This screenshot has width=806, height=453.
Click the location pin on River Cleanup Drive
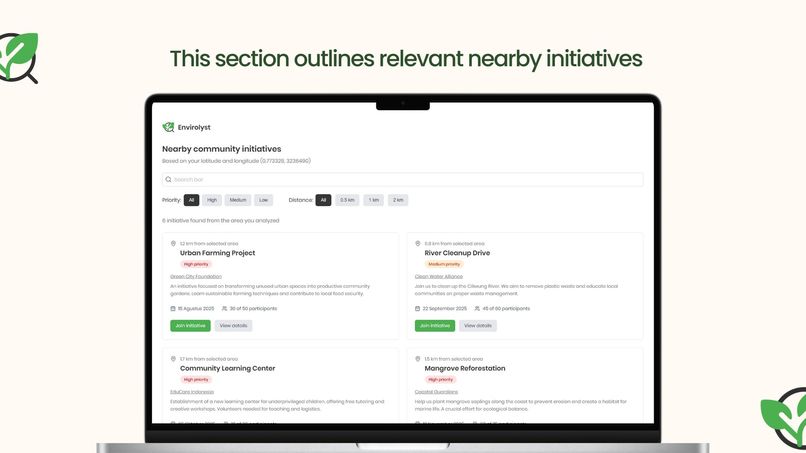pyautogui.click(x=418, y=244)
